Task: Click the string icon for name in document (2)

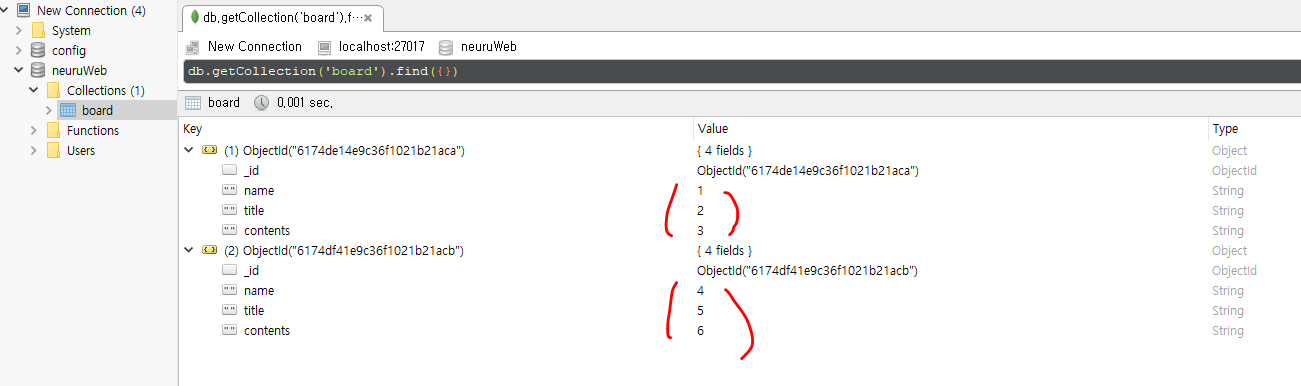Action: (229, 291)
